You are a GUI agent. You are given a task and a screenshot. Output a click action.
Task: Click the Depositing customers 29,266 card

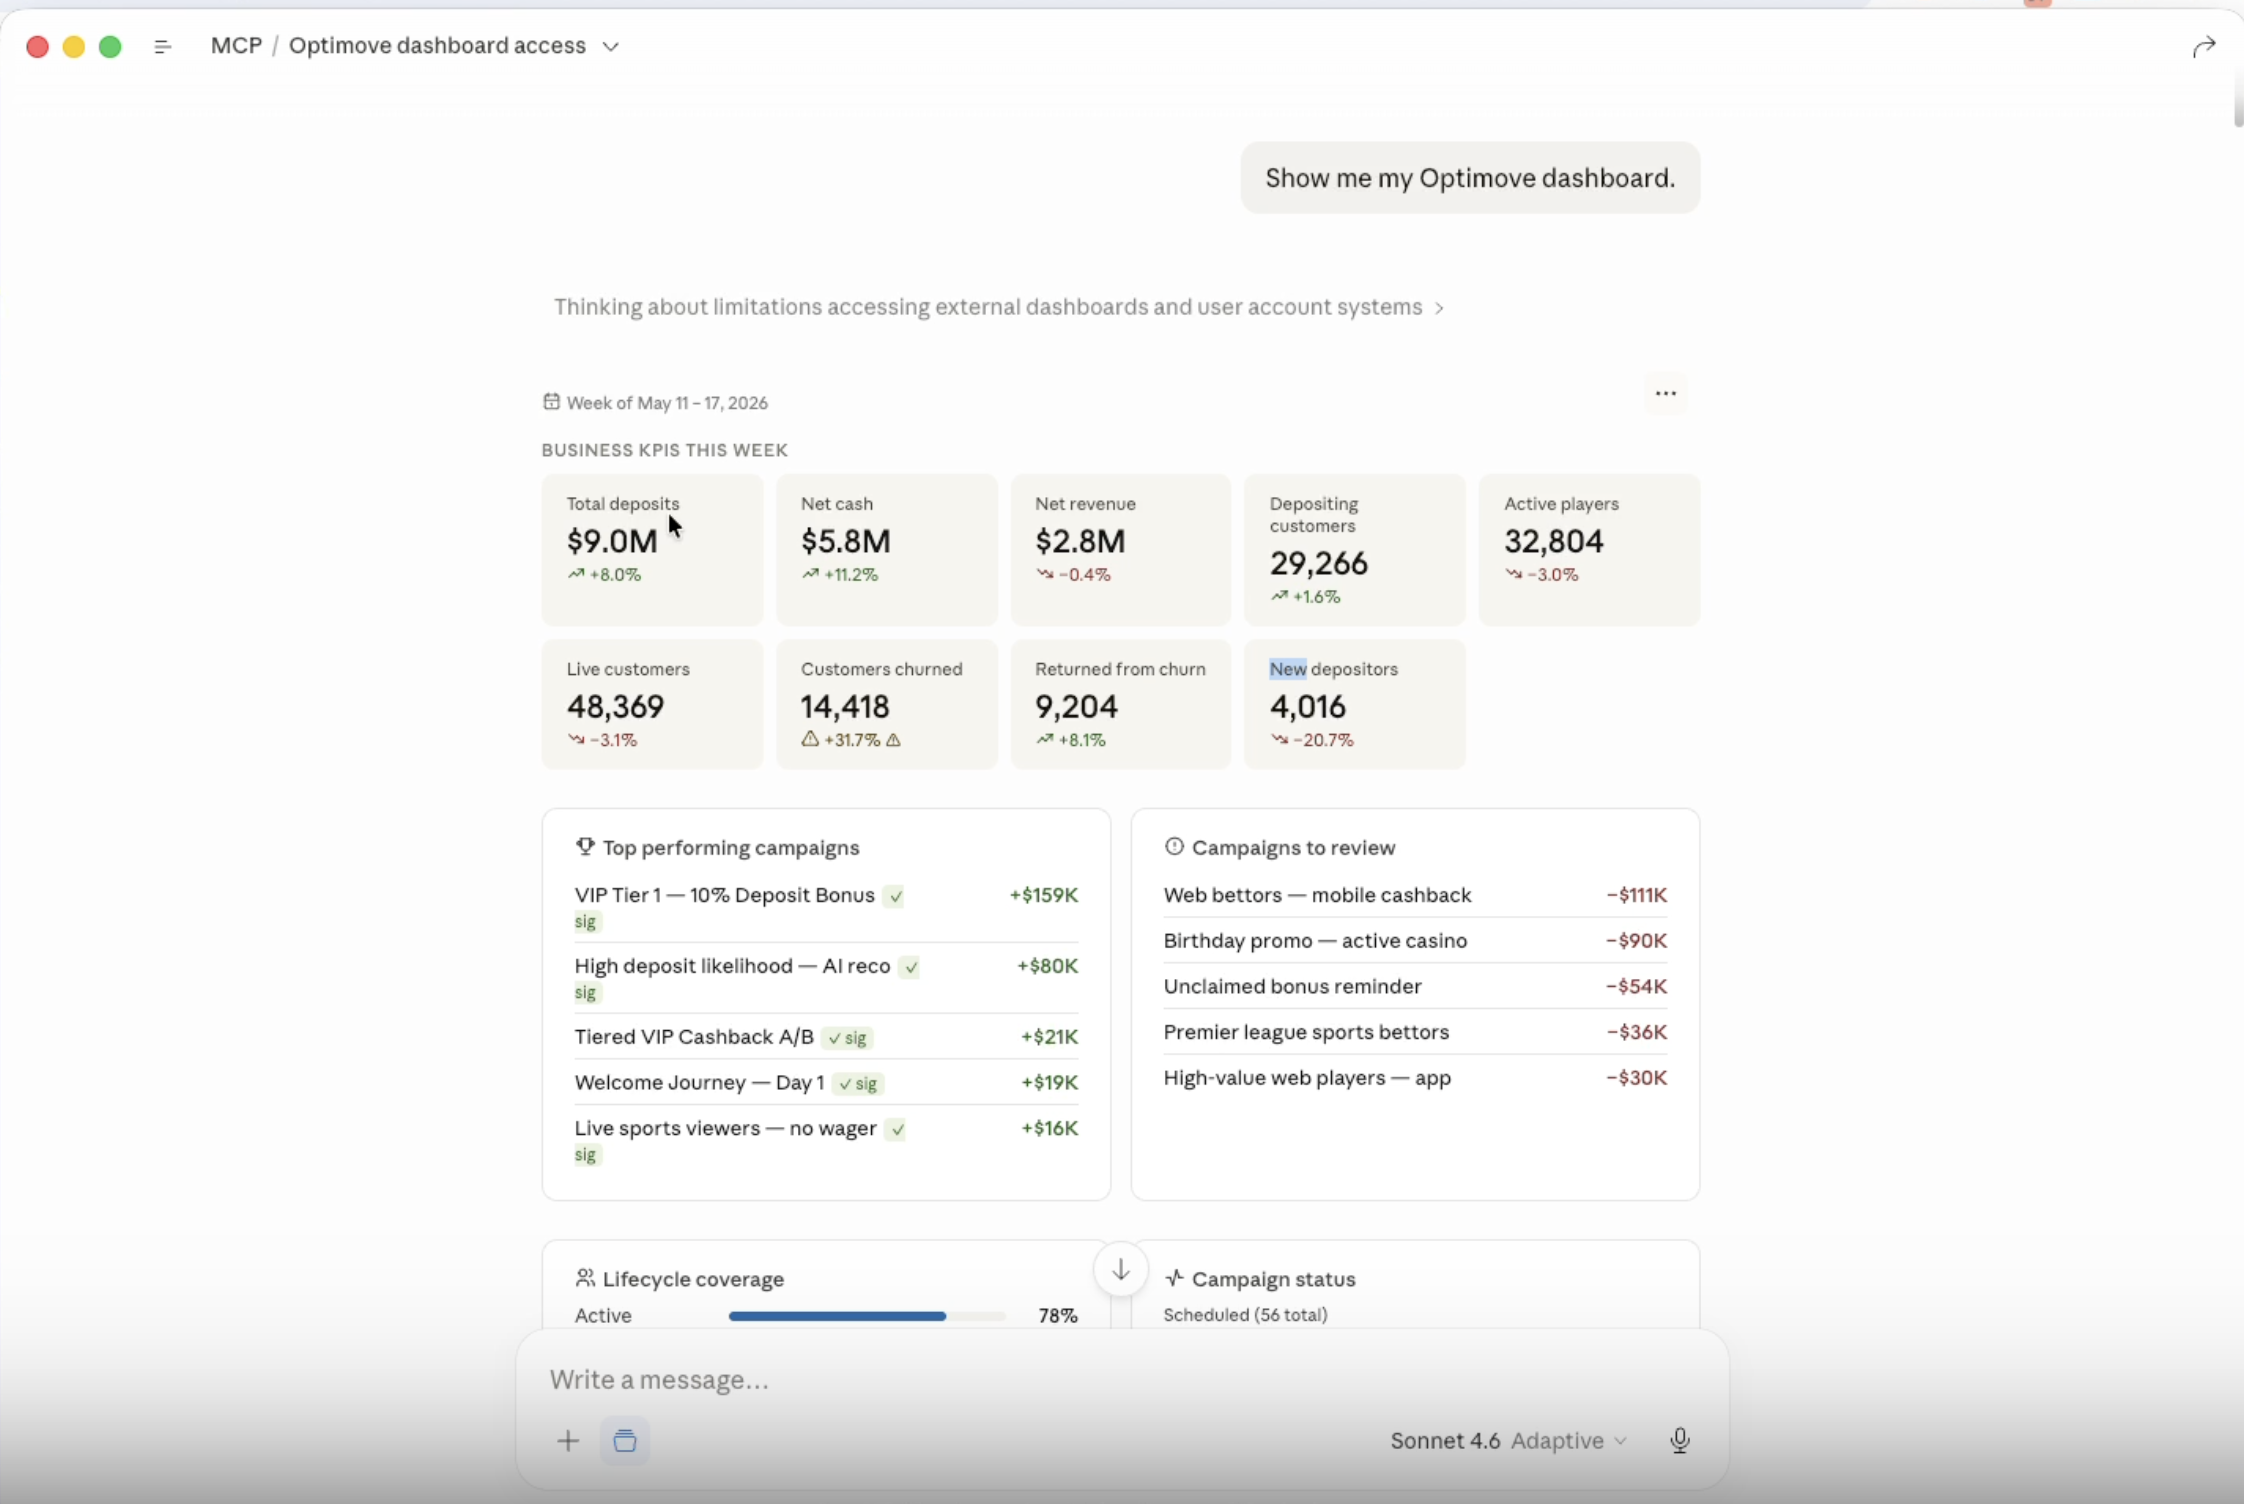click(1354, 549)
